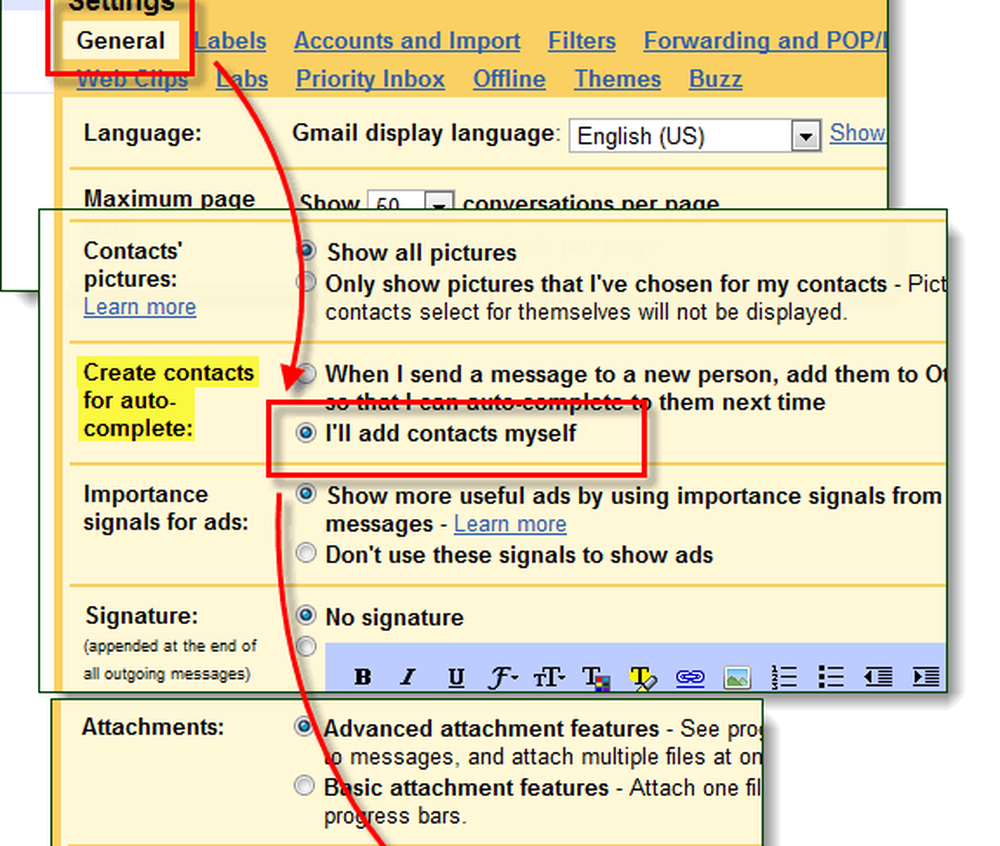Click the underline formatting icon
1000x846 pixels.
point(456,677)
